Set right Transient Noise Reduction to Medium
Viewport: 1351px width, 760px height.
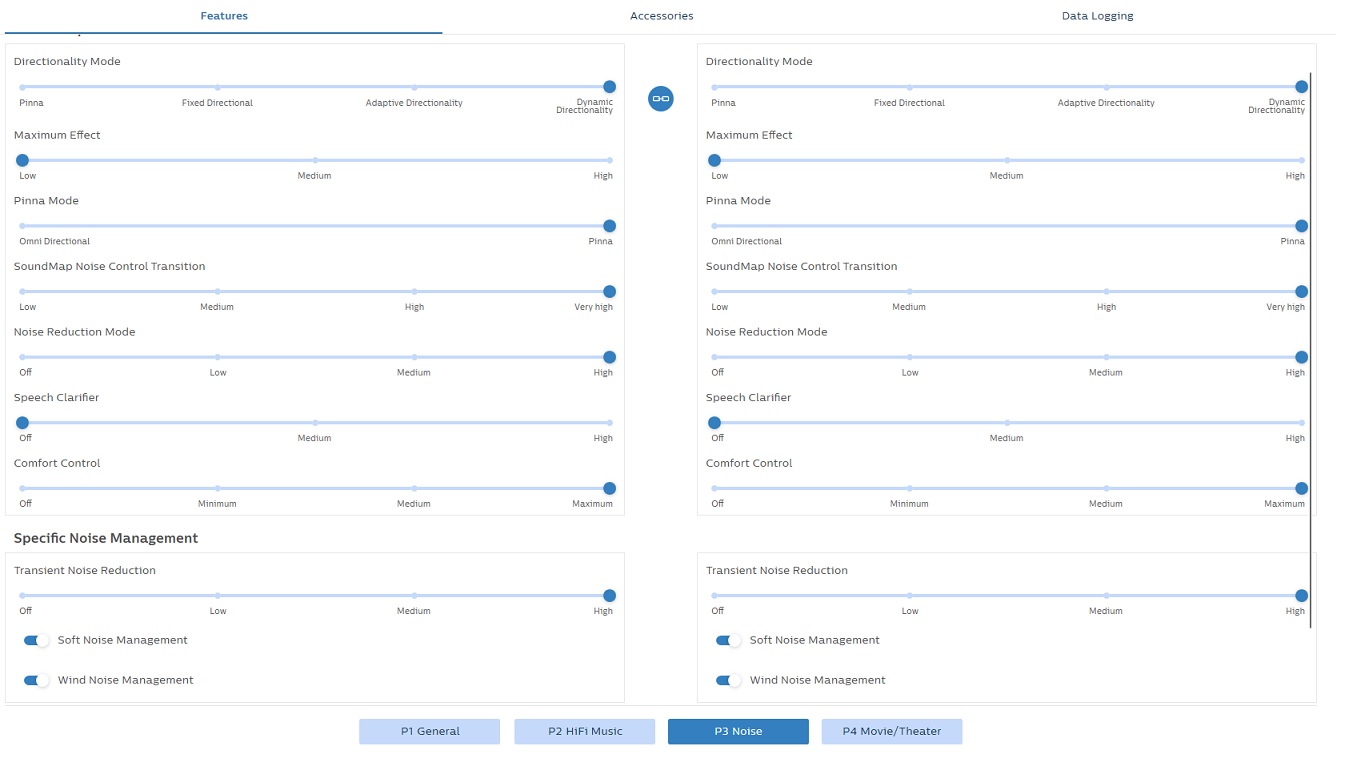point(1106,596)
